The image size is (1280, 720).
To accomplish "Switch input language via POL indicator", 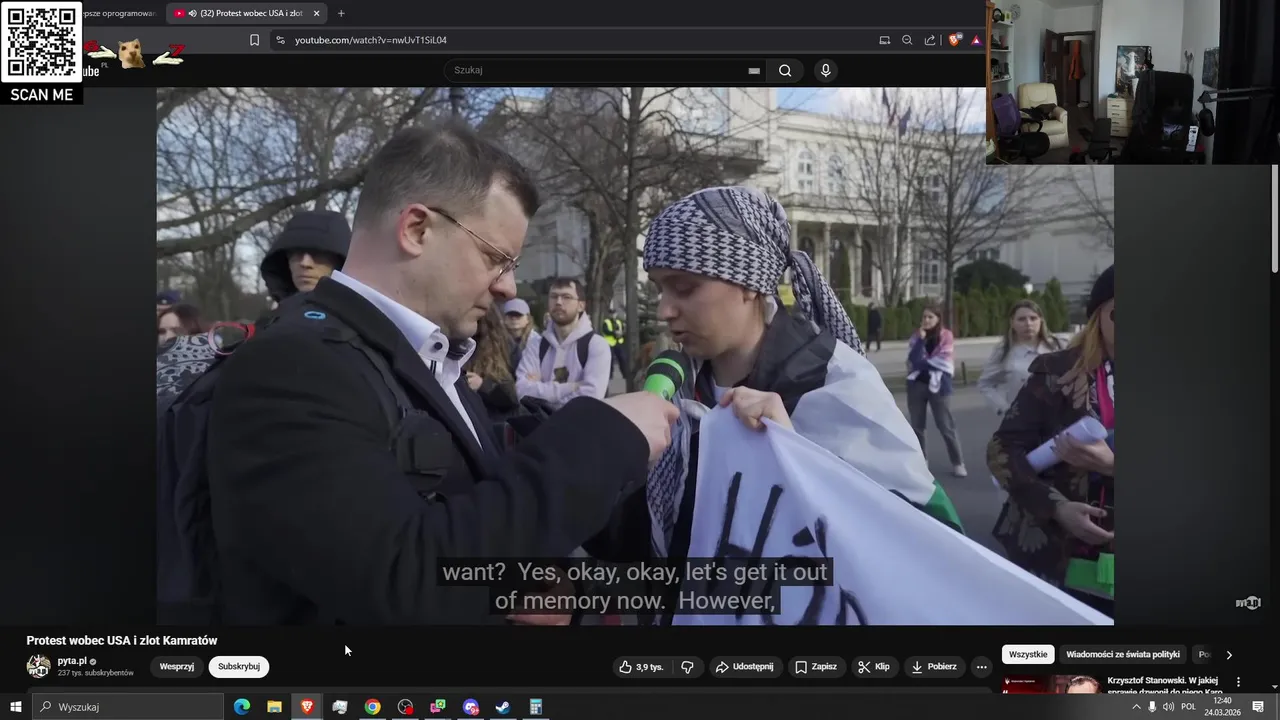I will click(1188, 707).
